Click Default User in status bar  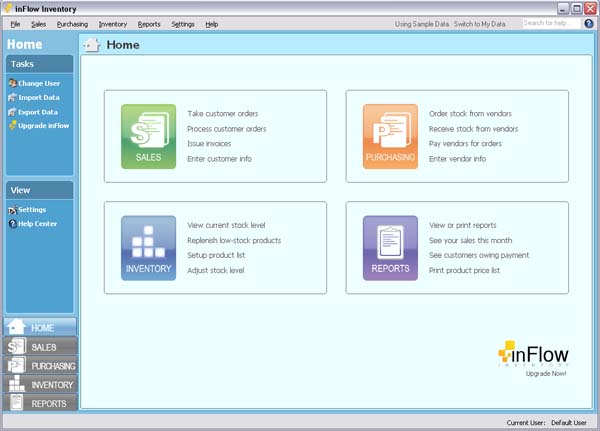[569, 423]
